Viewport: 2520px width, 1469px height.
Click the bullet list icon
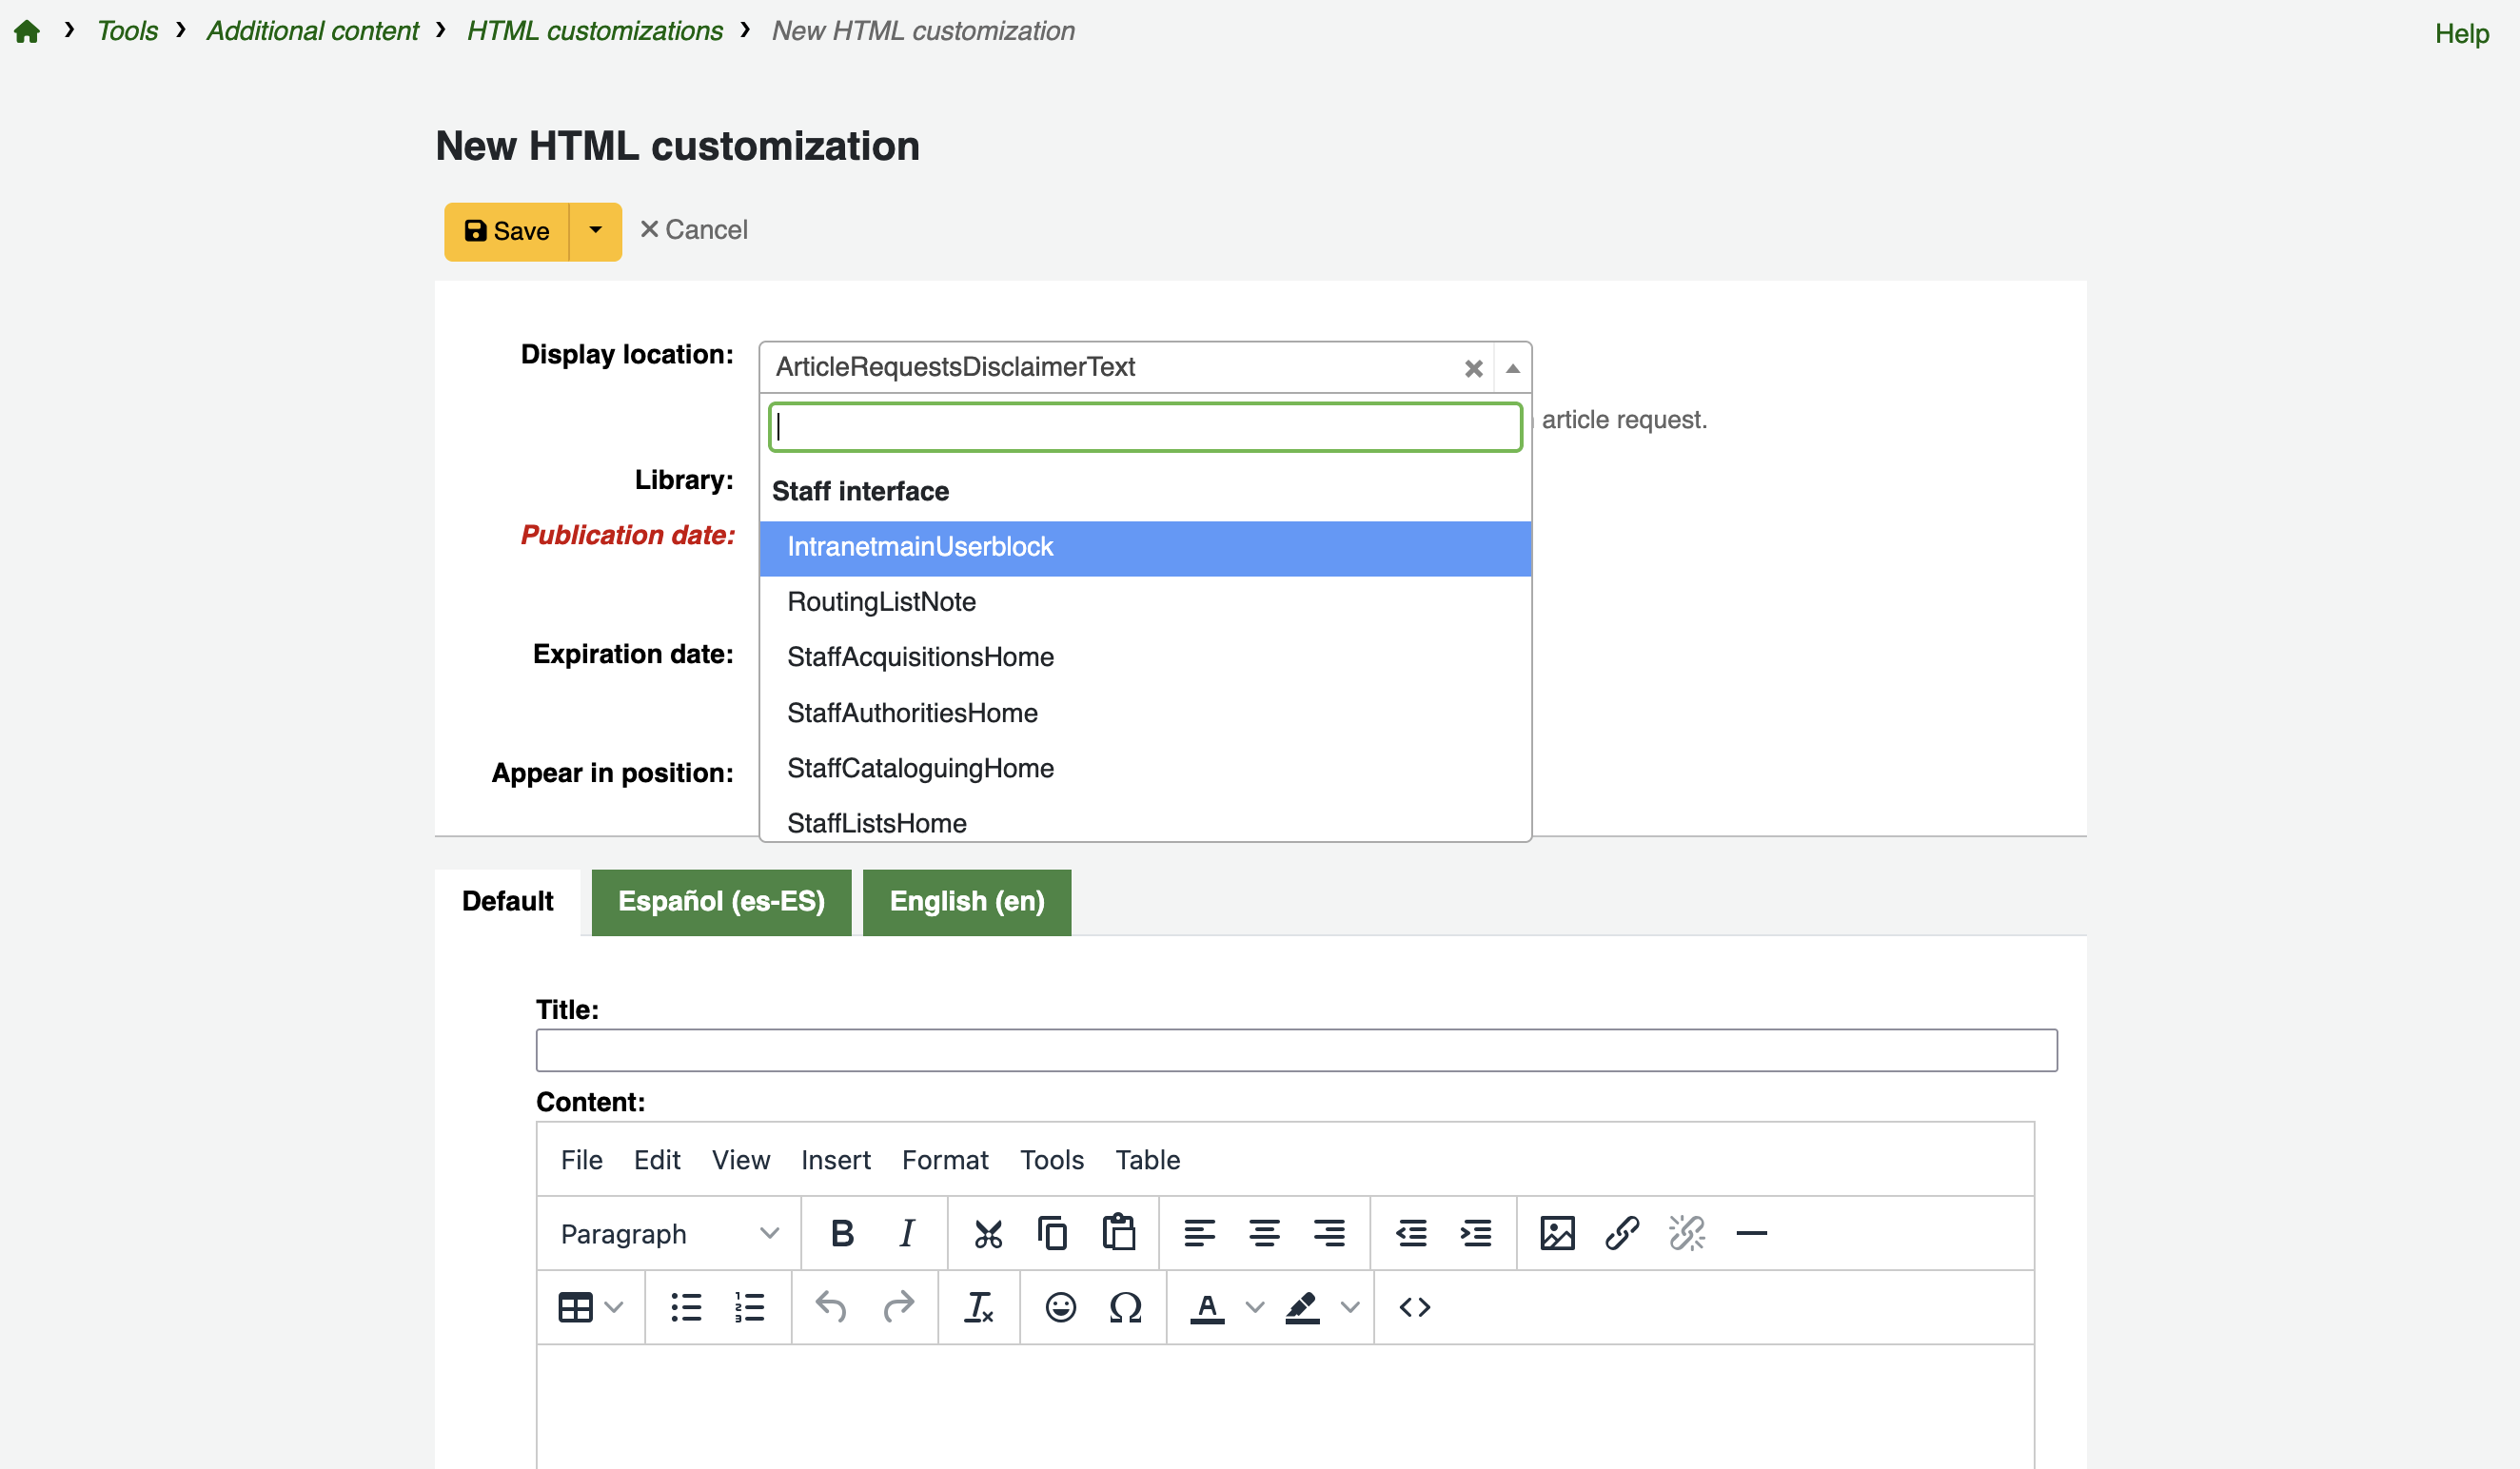click(685, 1307)
